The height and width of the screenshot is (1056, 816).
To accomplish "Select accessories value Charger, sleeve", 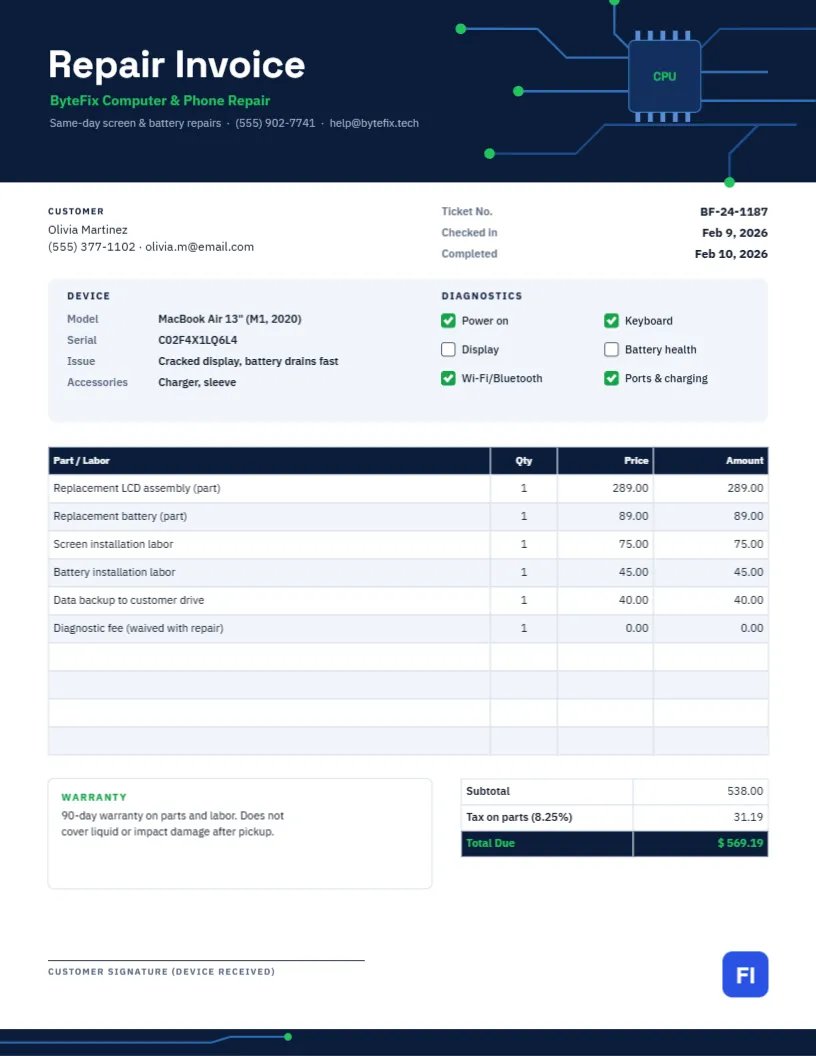I will pos(197,382).
